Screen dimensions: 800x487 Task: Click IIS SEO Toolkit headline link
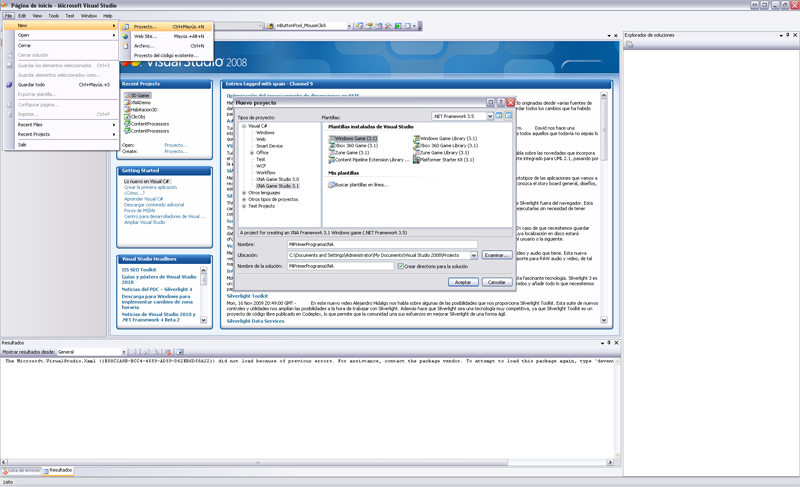tap(139, 270)
